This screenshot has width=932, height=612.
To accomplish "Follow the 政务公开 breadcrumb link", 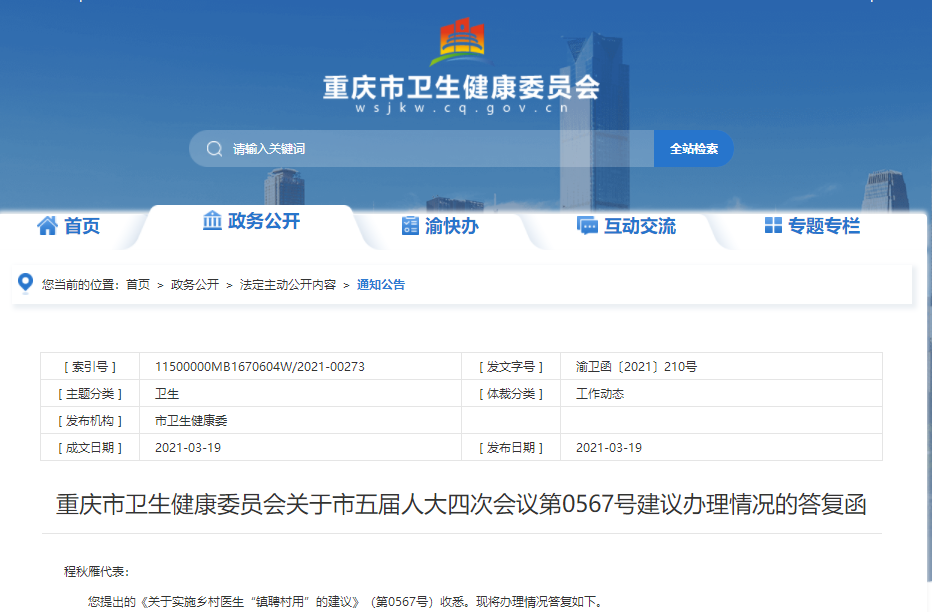I will coord(195,285).
